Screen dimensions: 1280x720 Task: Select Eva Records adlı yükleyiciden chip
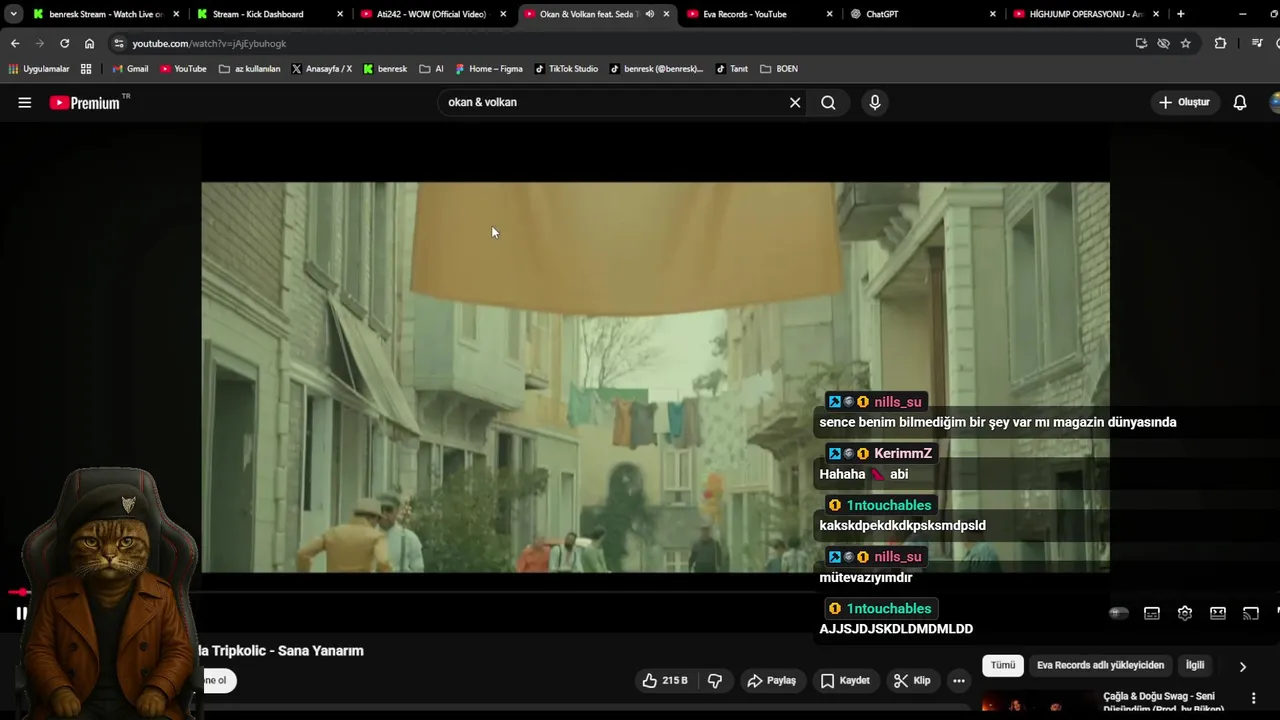1100,665
